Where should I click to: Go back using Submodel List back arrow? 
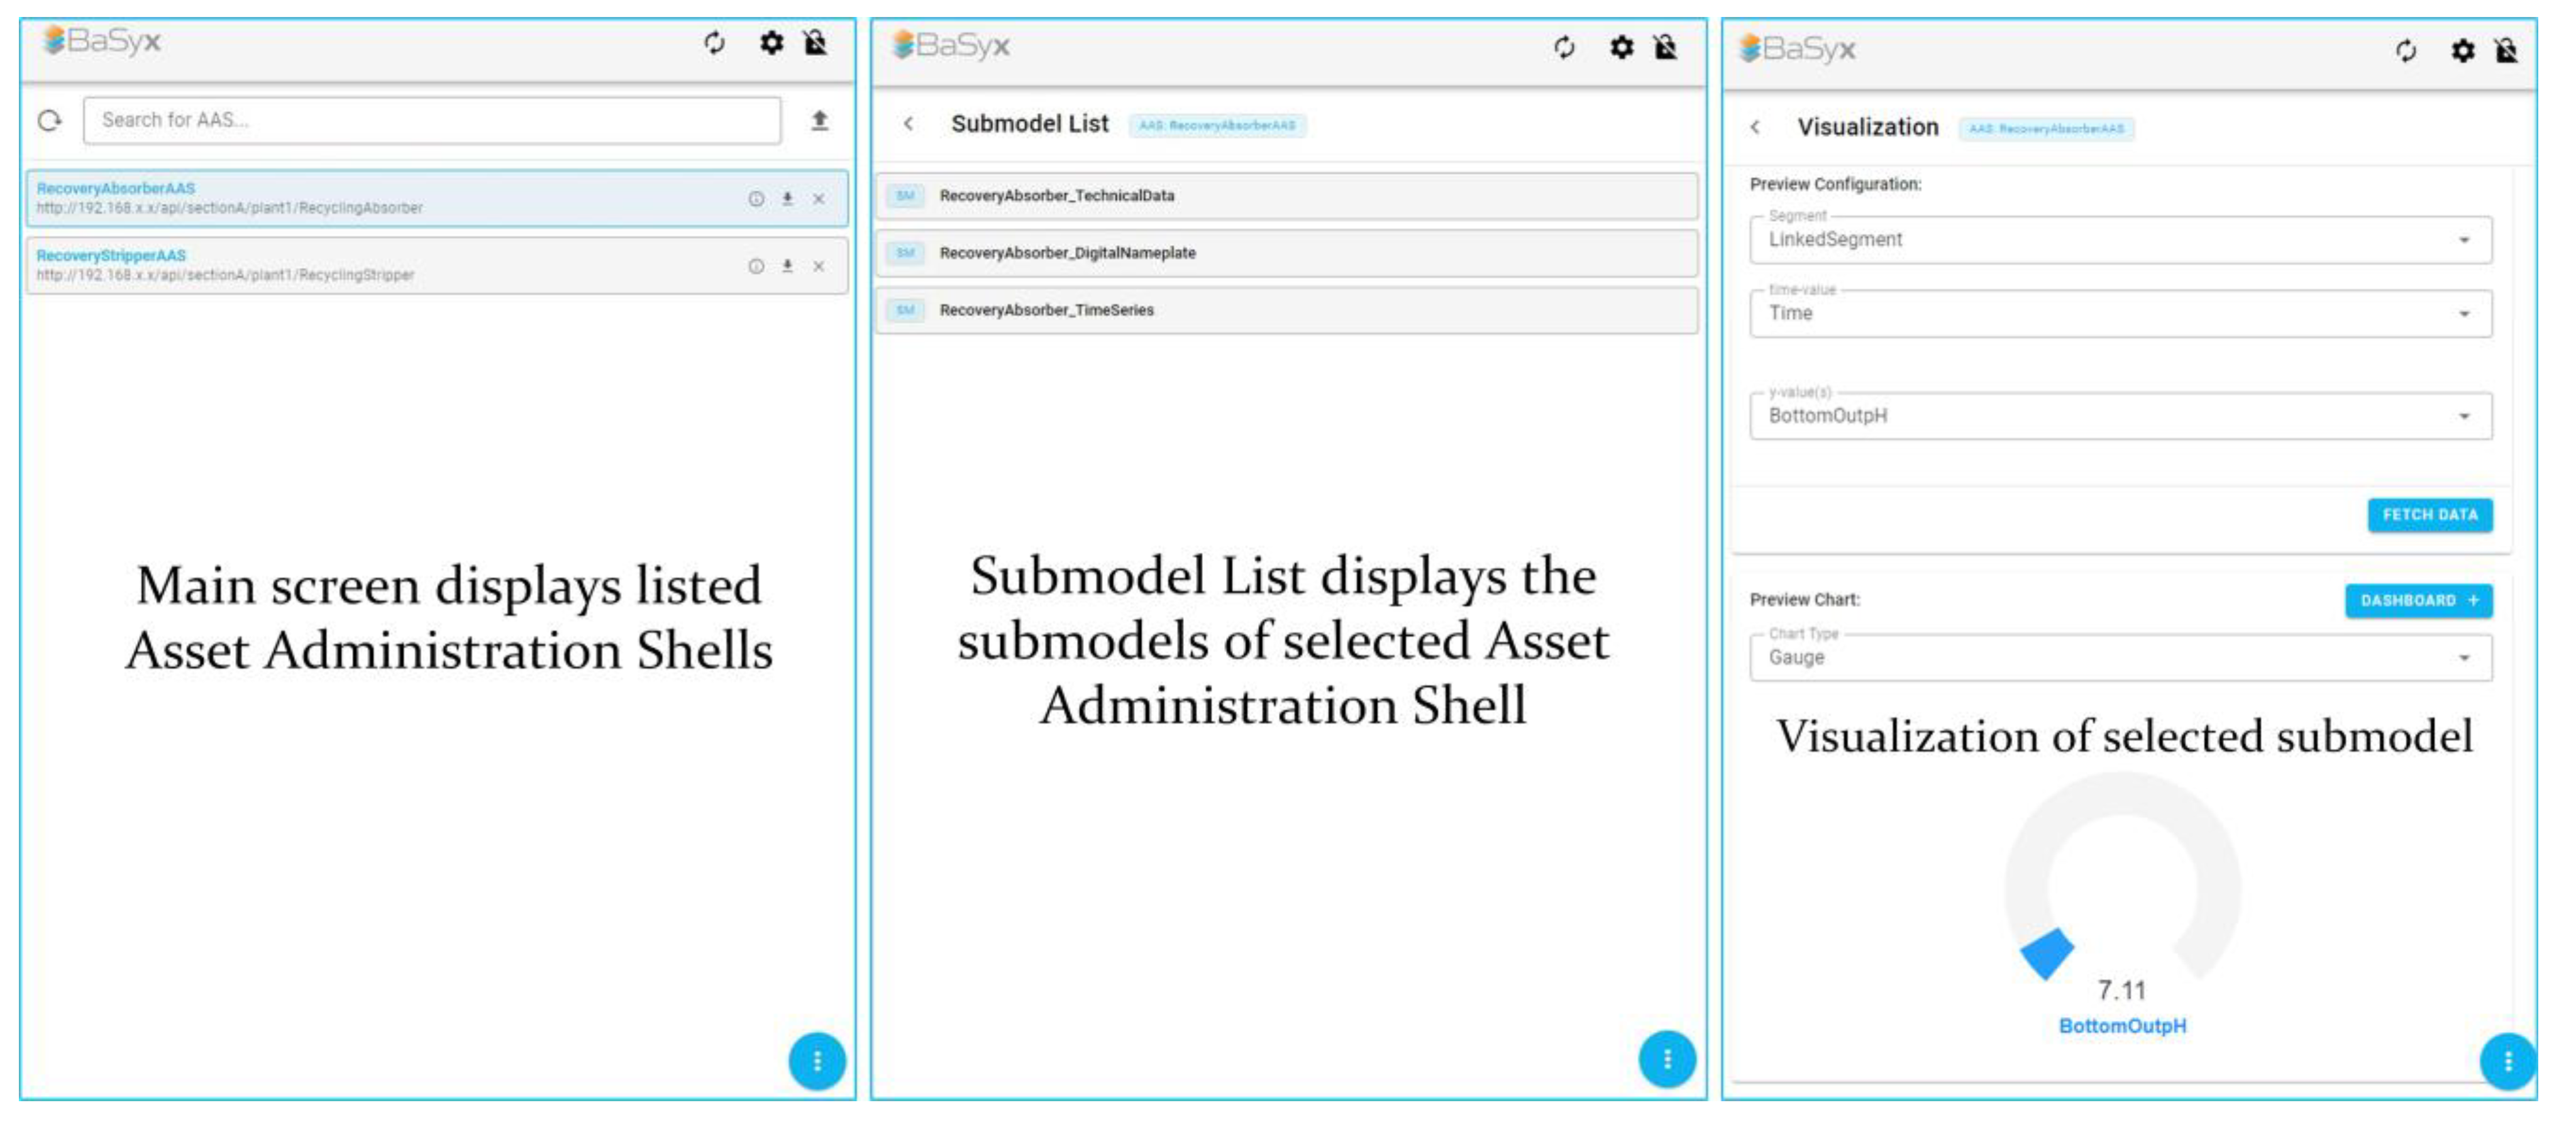click(x=908, y=124)
